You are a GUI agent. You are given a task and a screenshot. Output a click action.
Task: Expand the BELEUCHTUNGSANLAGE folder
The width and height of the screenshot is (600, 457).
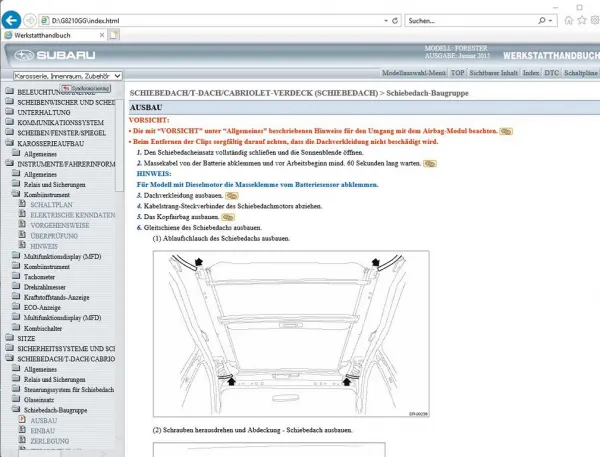(x=11, y=92)
